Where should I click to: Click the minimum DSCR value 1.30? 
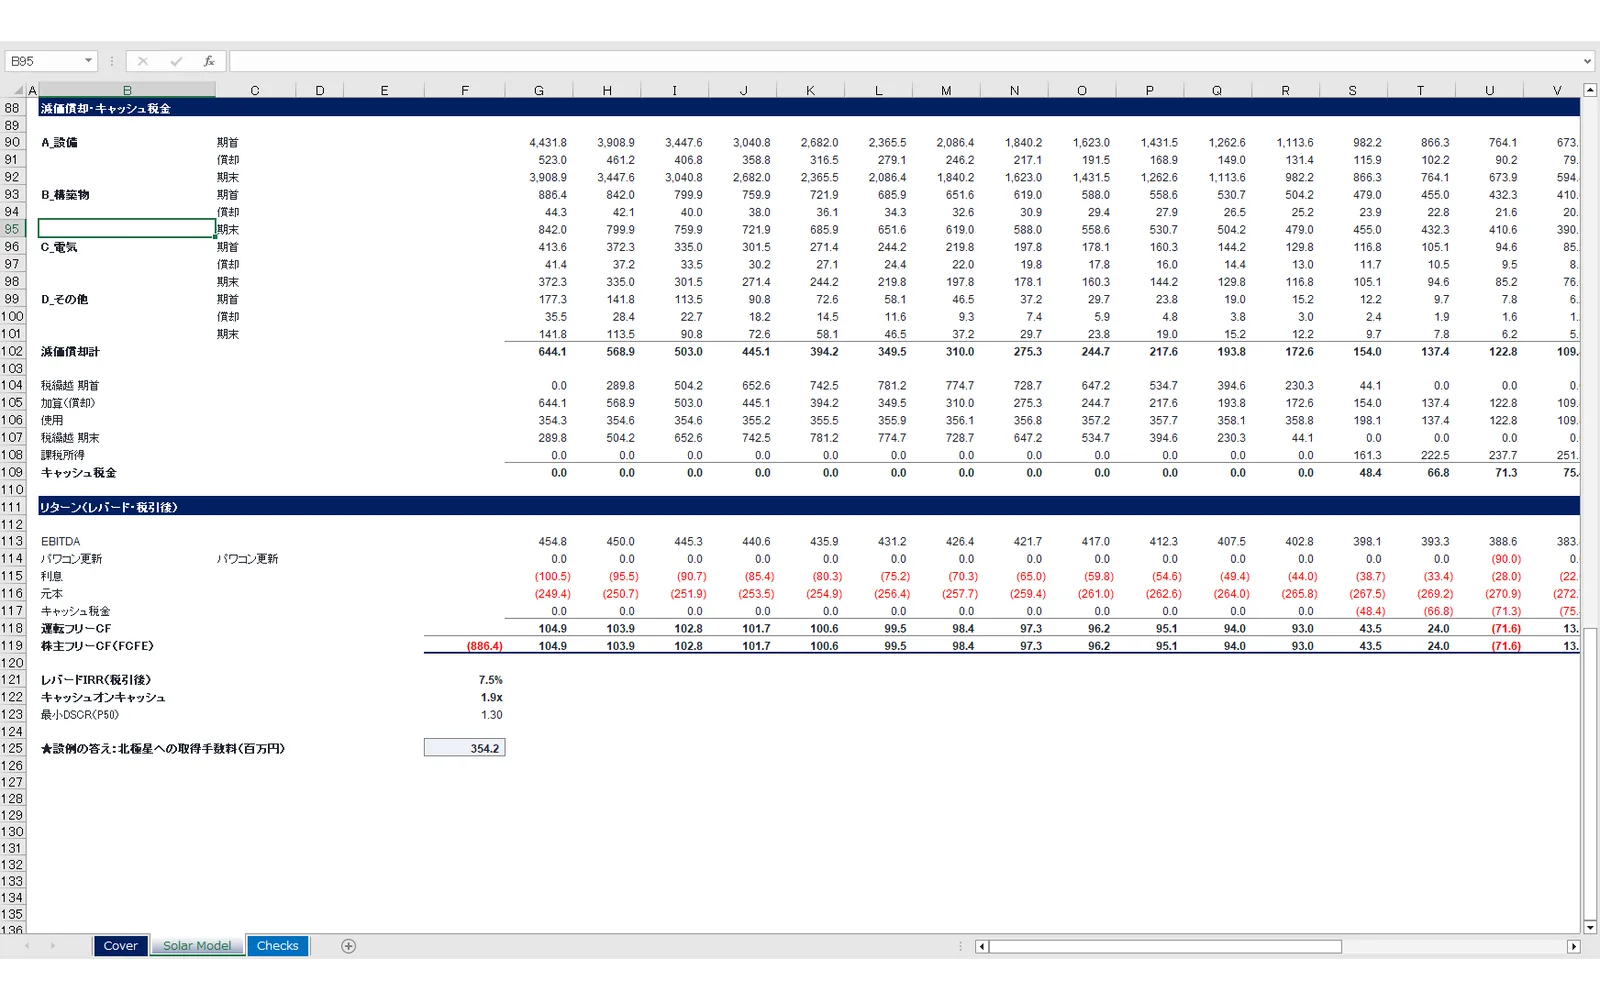point(491,715)
